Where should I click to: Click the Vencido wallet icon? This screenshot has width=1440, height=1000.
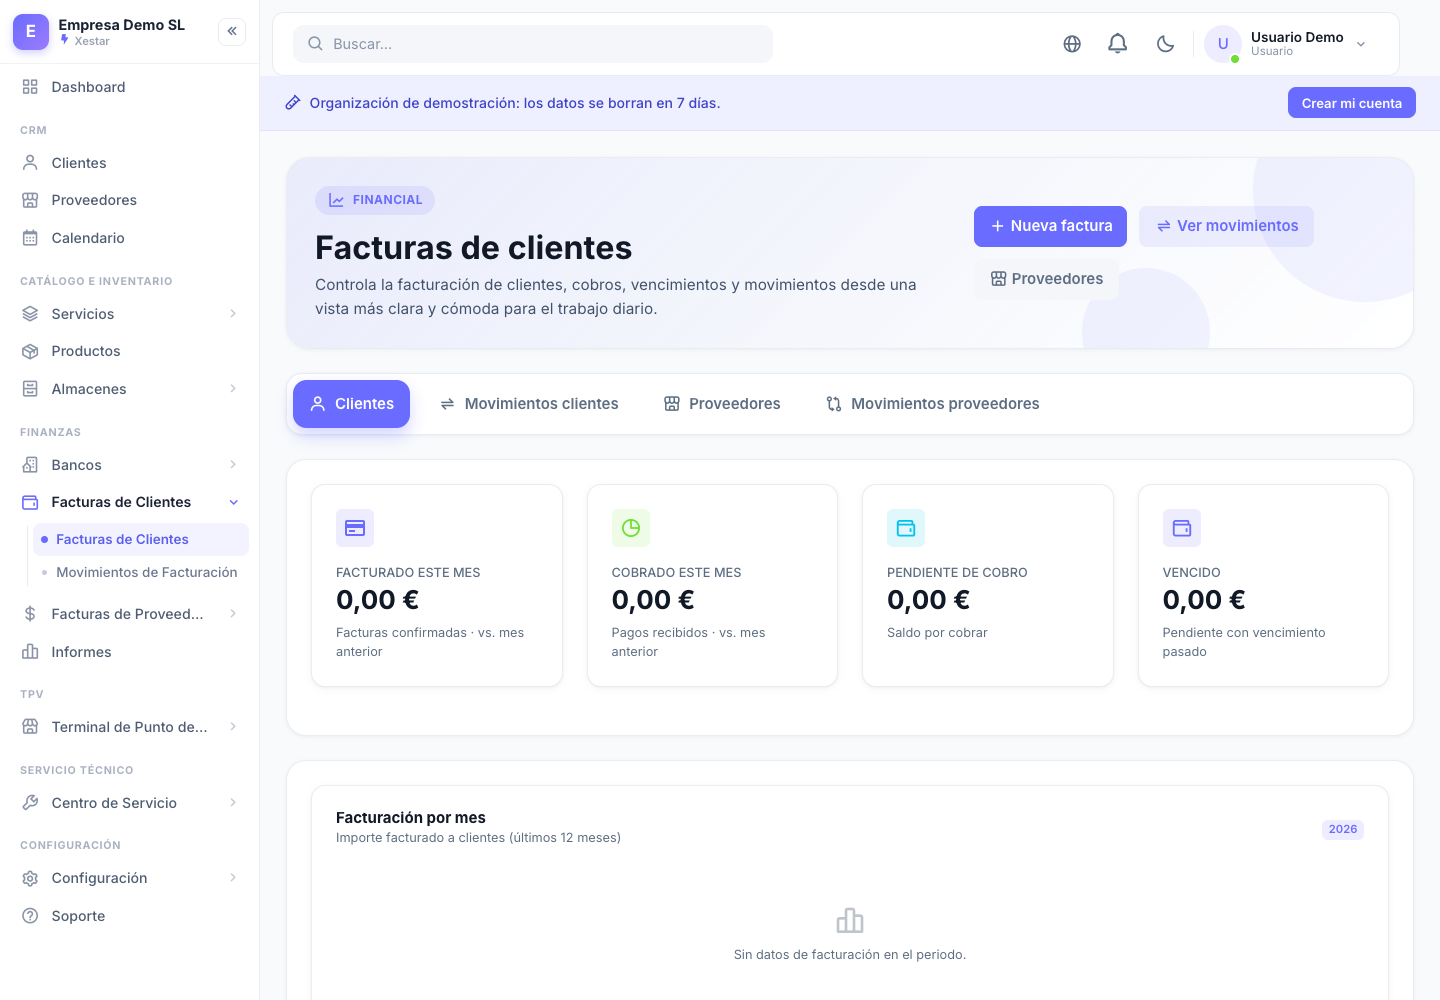click(x=1182, y=528)
